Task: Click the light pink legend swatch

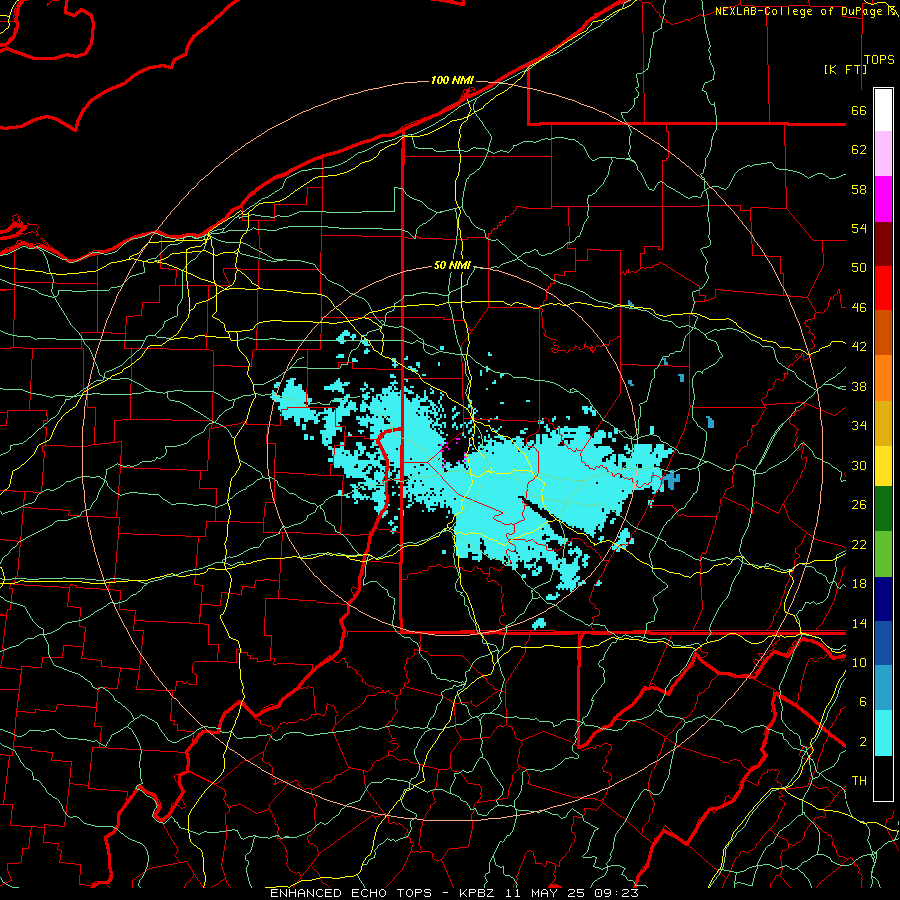Action: tap(883, 154)
